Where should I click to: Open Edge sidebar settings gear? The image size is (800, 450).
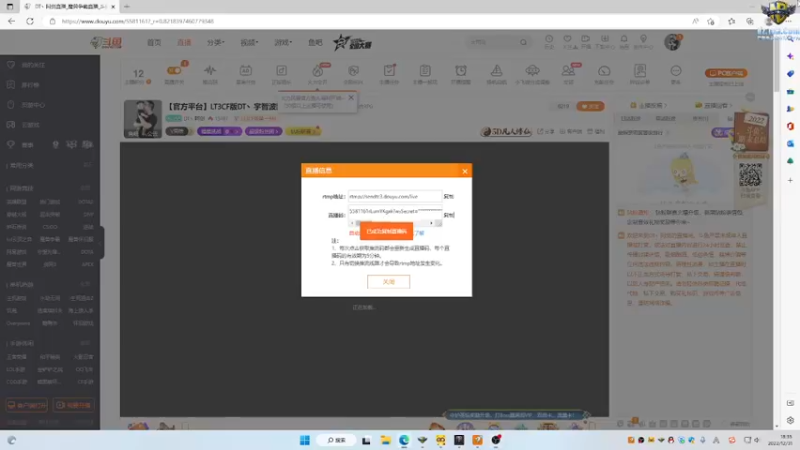click(x=790, y=420)
